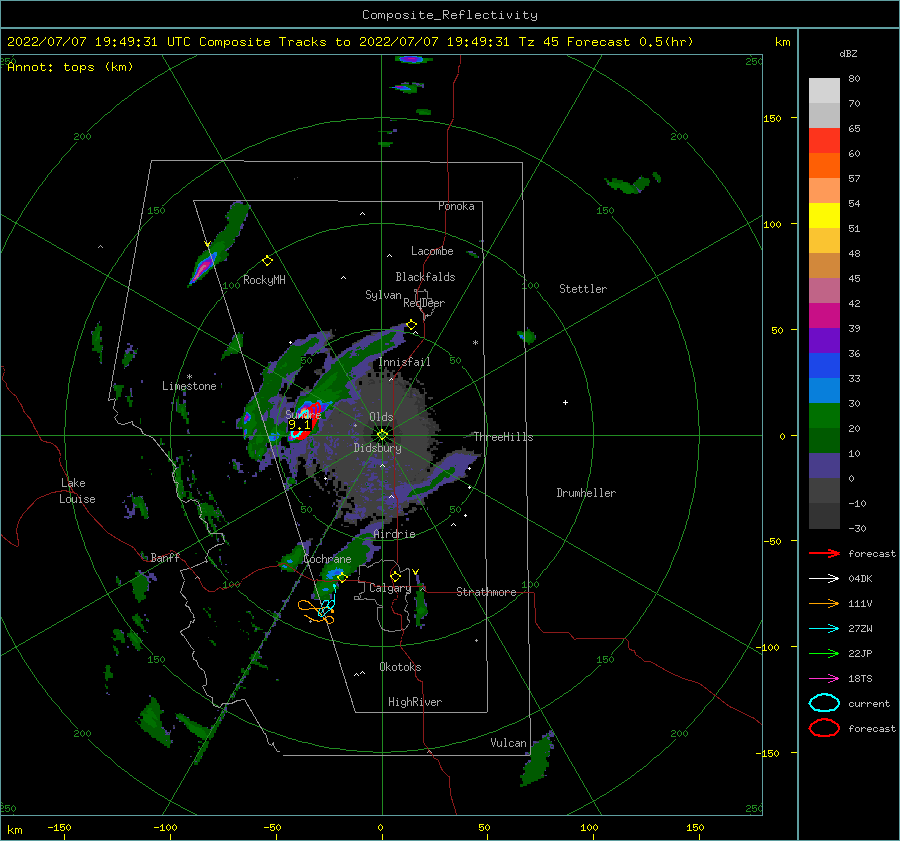
Task: Select the green 22JP track arrow
Action: pyautogui.click(x=824, y=653)
